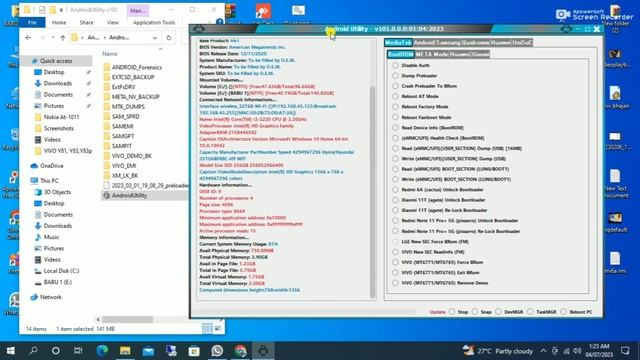Open recent locations dropdown beside navigation arrows
Screen dimensions: 640x360
pyautogui.click(x=53, y=38)
